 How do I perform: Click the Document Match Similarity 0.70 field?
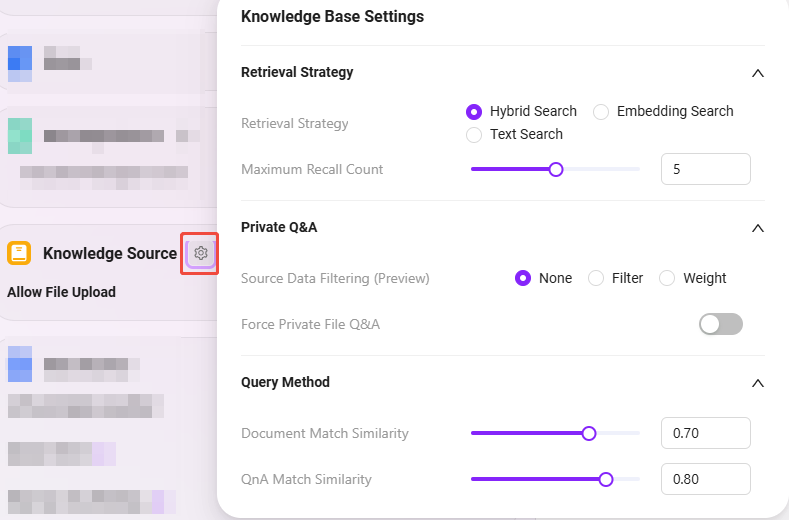point(705,433)
